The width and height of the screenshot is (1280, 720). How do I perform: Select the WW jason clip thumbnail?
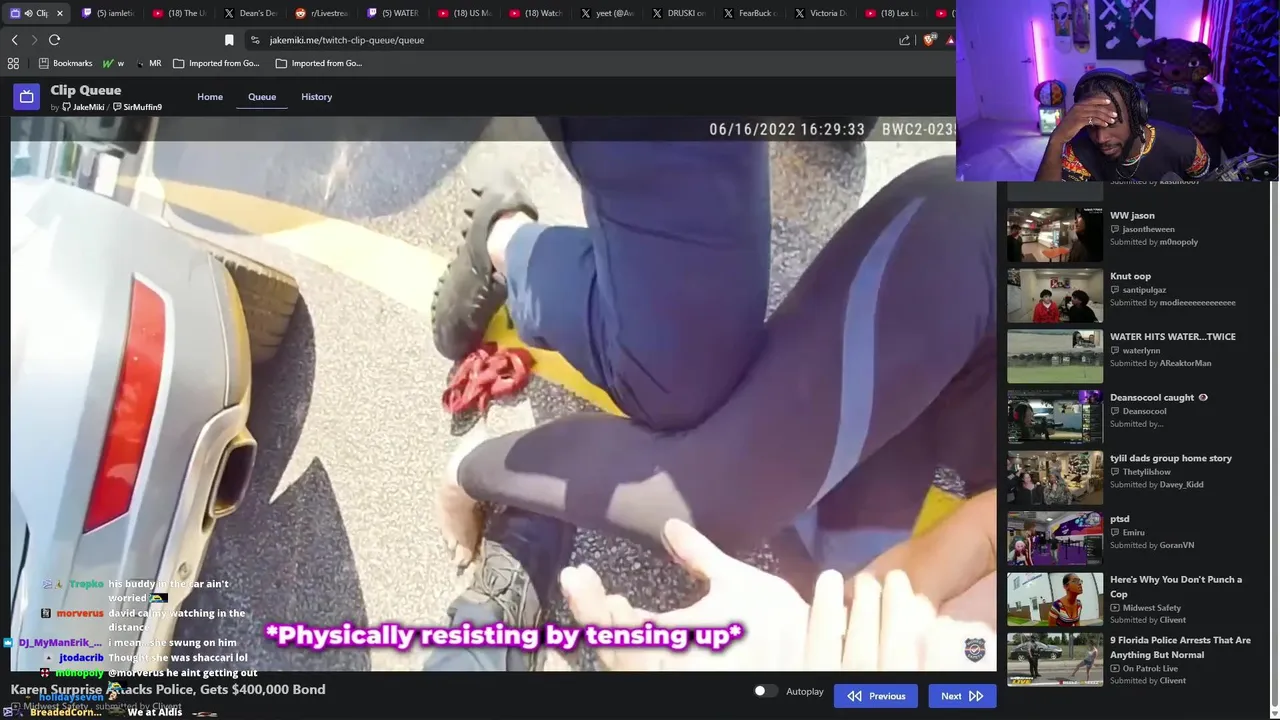pyautogui.click(x=1055, y=234)
